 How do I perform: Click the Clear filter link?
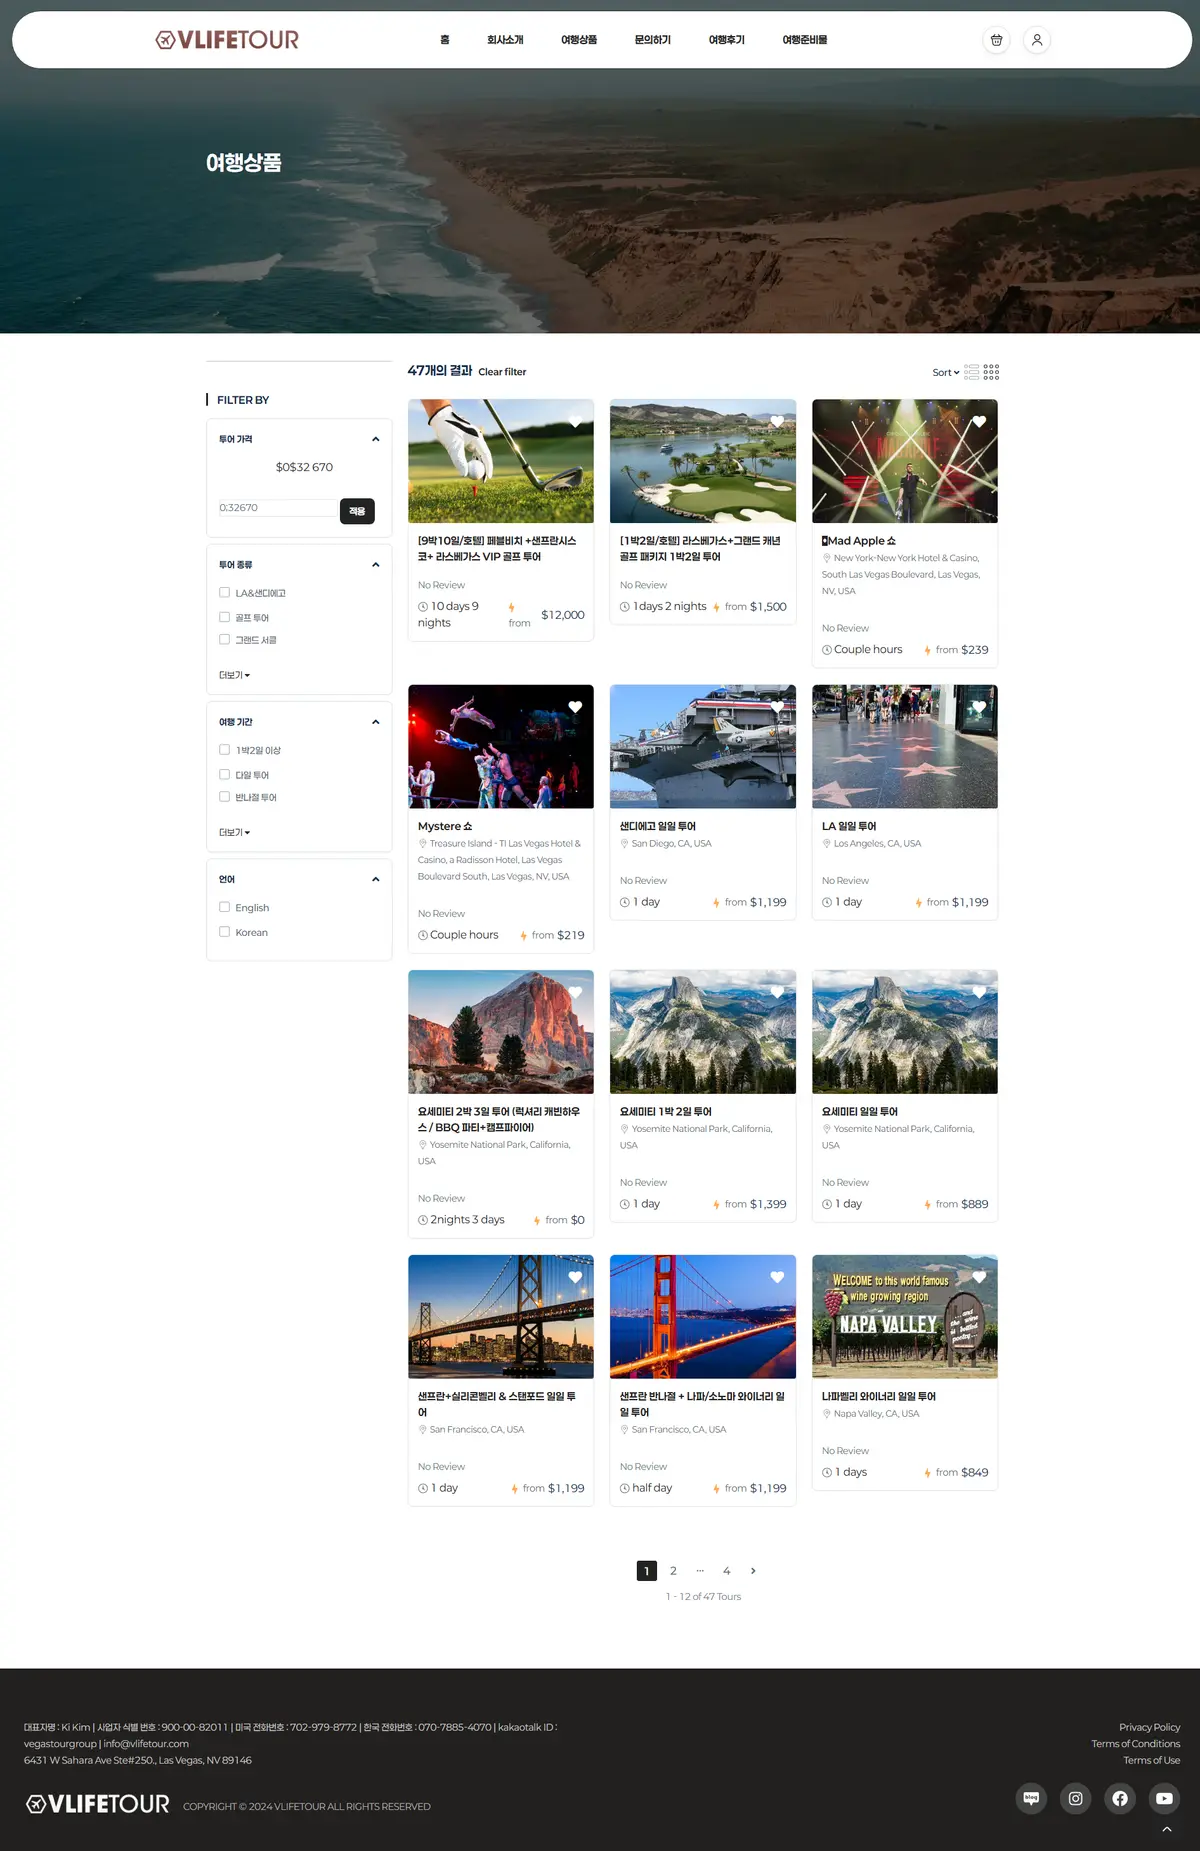coord(502,372)
